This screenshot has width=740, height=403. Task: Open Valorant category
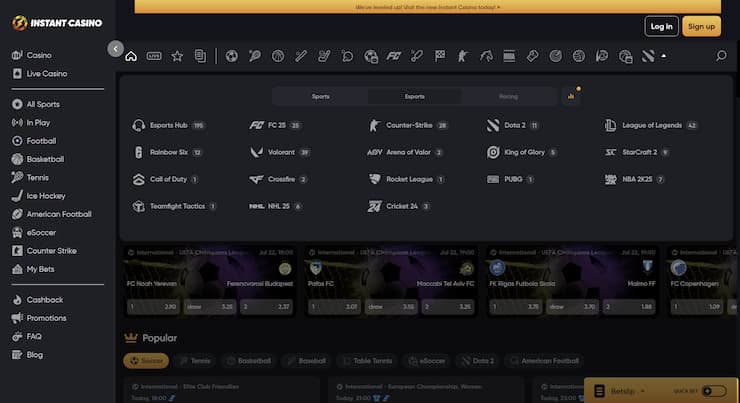point(280,152)
